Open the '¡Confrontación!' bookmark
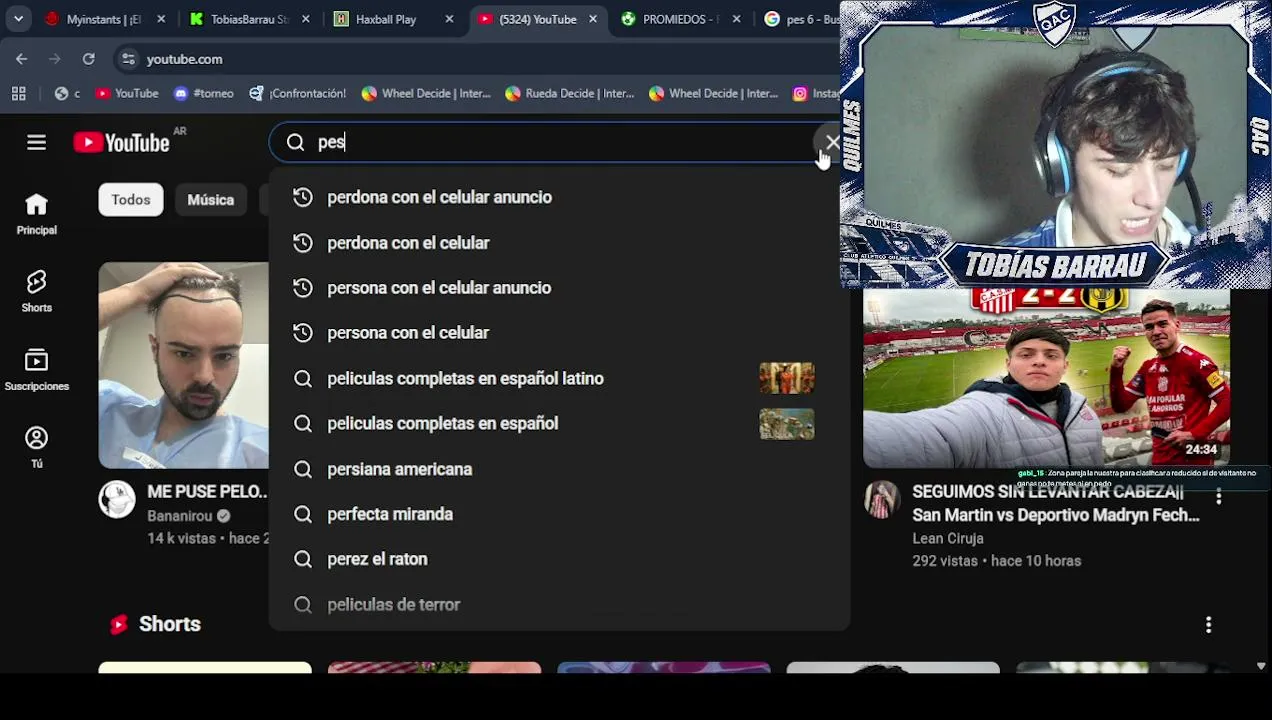1272x720 pixels. [298, 93]
